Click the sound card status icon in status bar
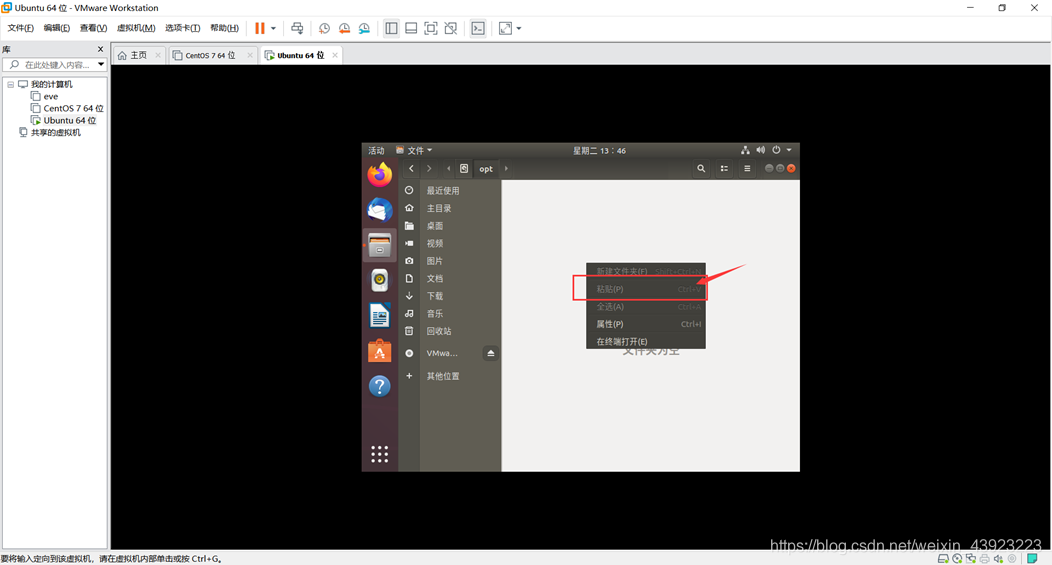 pyautogui.click(x=998, y=558)
